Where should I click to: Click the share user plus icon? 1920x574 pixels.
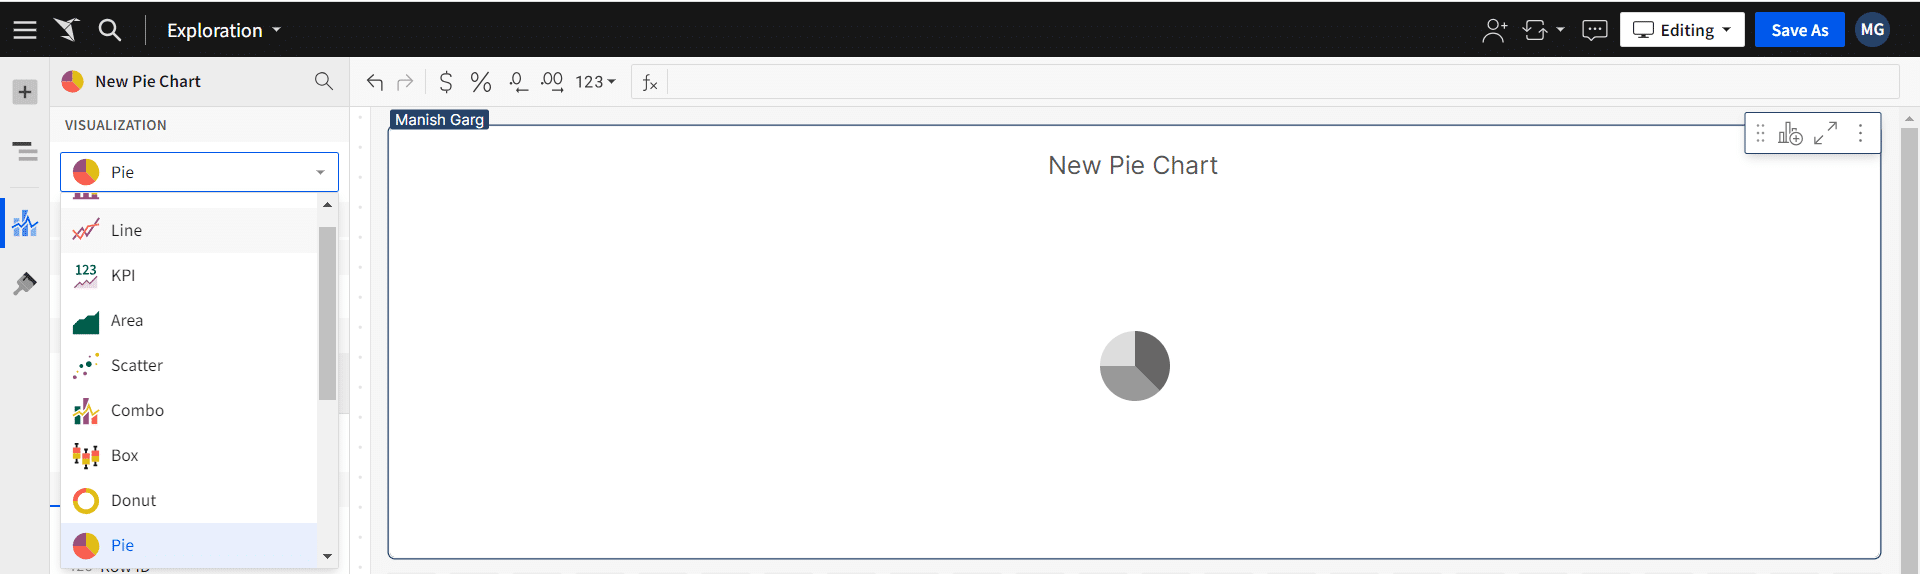point(1494,30)
